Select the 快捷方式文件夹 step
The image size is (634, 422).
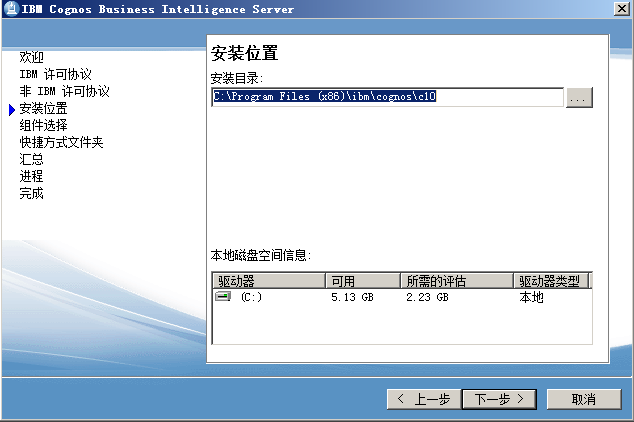tap(61, 142)
